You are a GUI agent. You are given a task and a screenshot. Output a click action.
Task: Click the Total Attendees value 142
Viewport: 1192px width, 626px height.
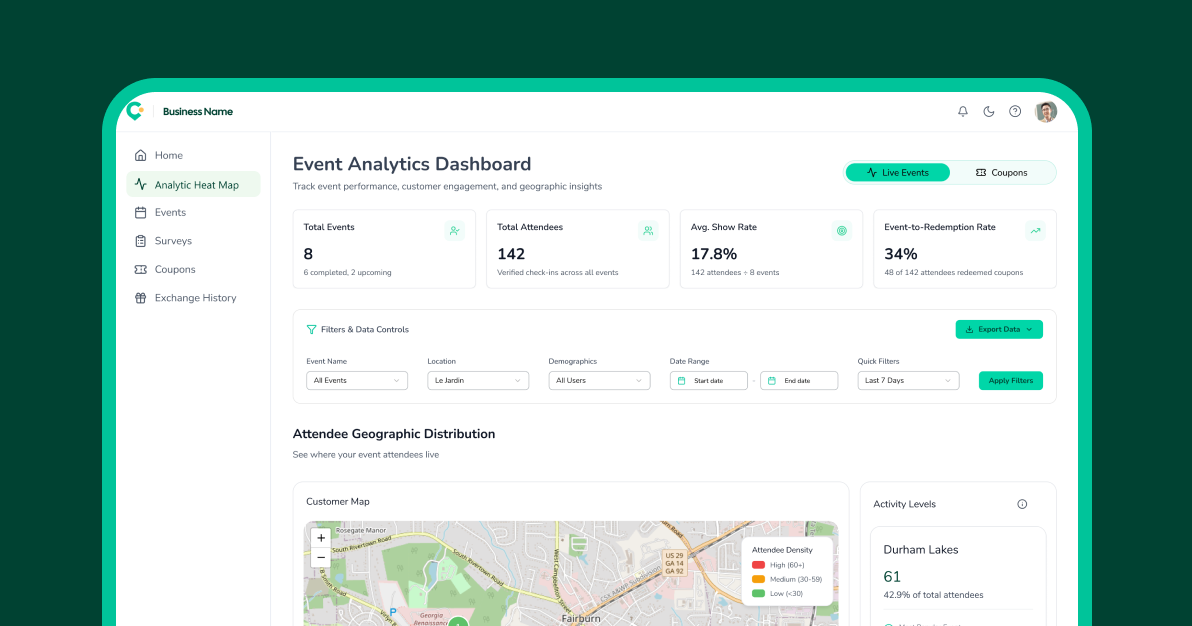[511, 254]
